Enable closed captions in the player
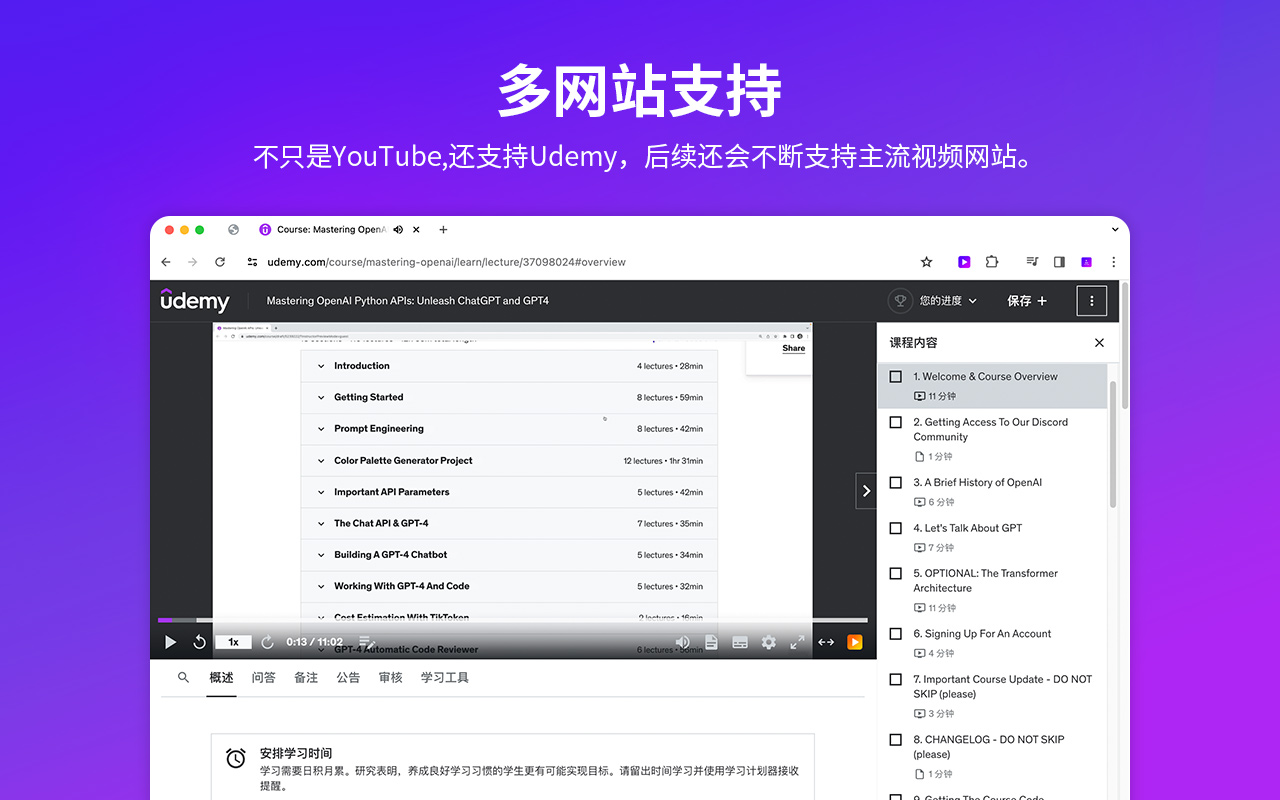Image resolution: width=1280 pixels, height=800 pixels. tap(740, 642)
